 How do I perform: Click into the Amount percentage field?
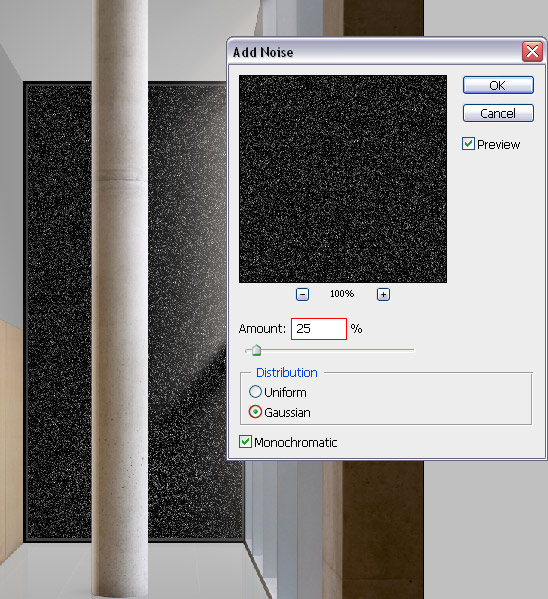319,329
